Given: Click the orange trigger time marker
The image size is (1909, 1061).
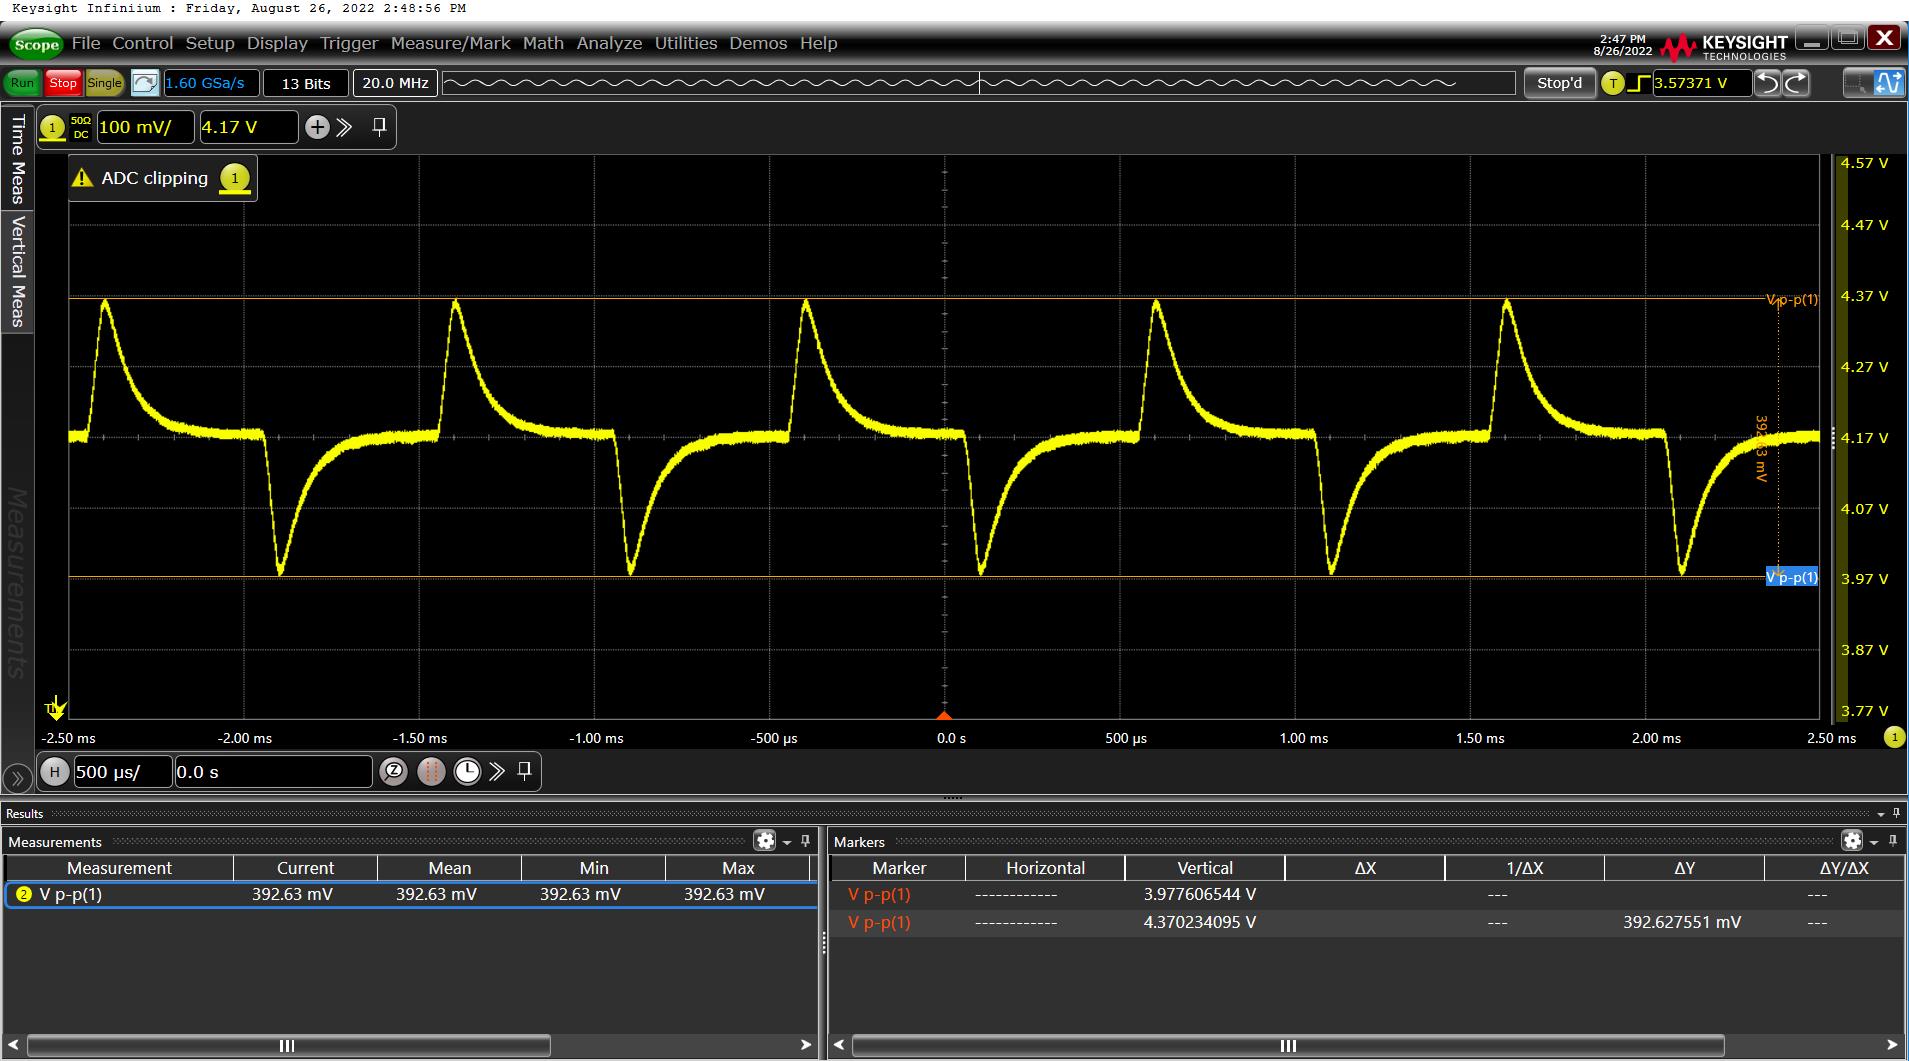Looking at the screenshot, I should (x=944, y=714).
